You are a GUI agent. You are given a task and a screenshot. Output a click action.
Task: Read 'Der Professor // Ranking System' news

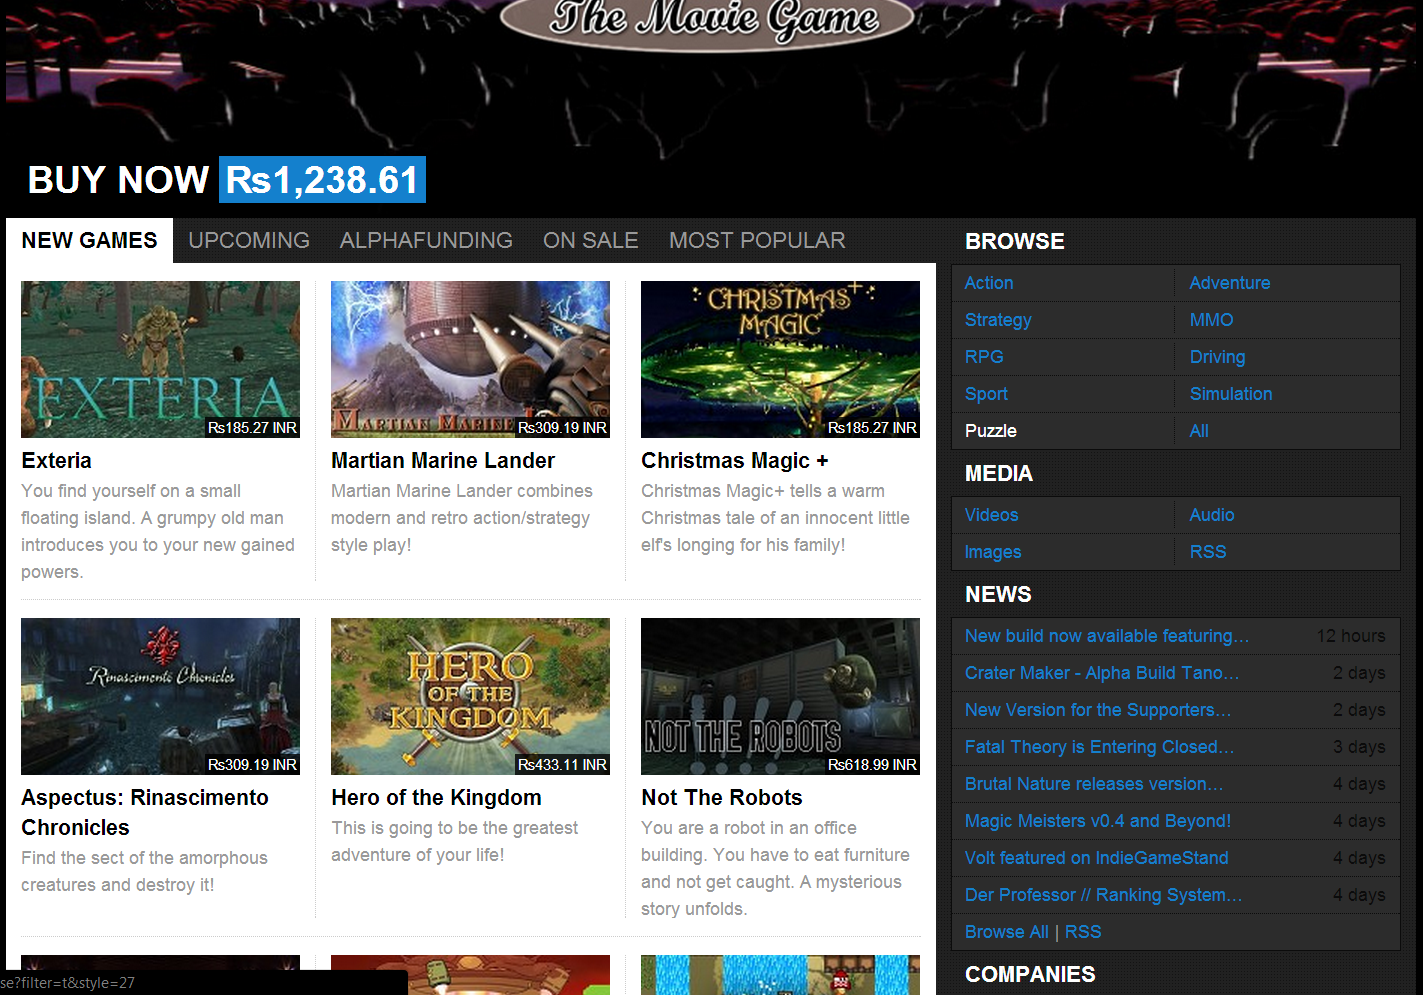pyautogui.click(x=1104, y=895)
